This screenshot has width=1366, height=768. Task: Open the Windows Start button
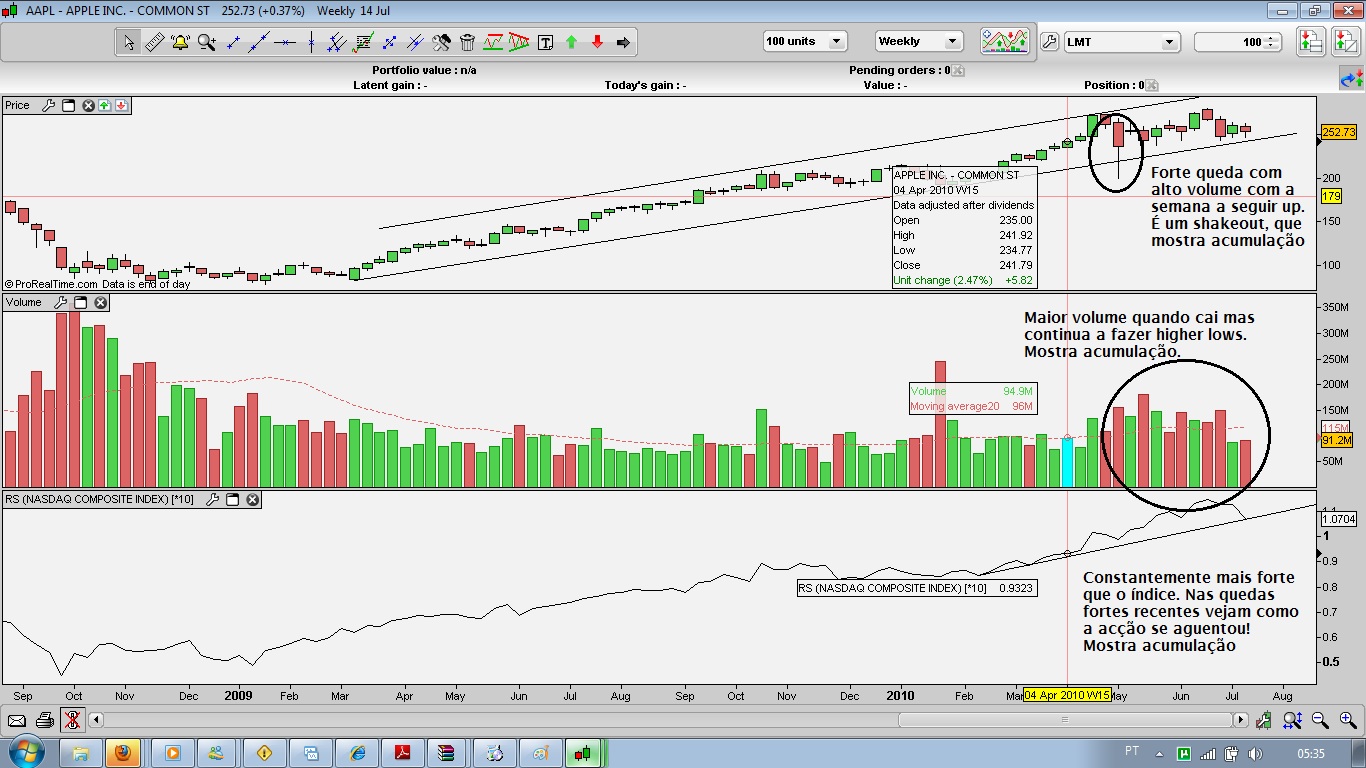click(x=25, y=752)
